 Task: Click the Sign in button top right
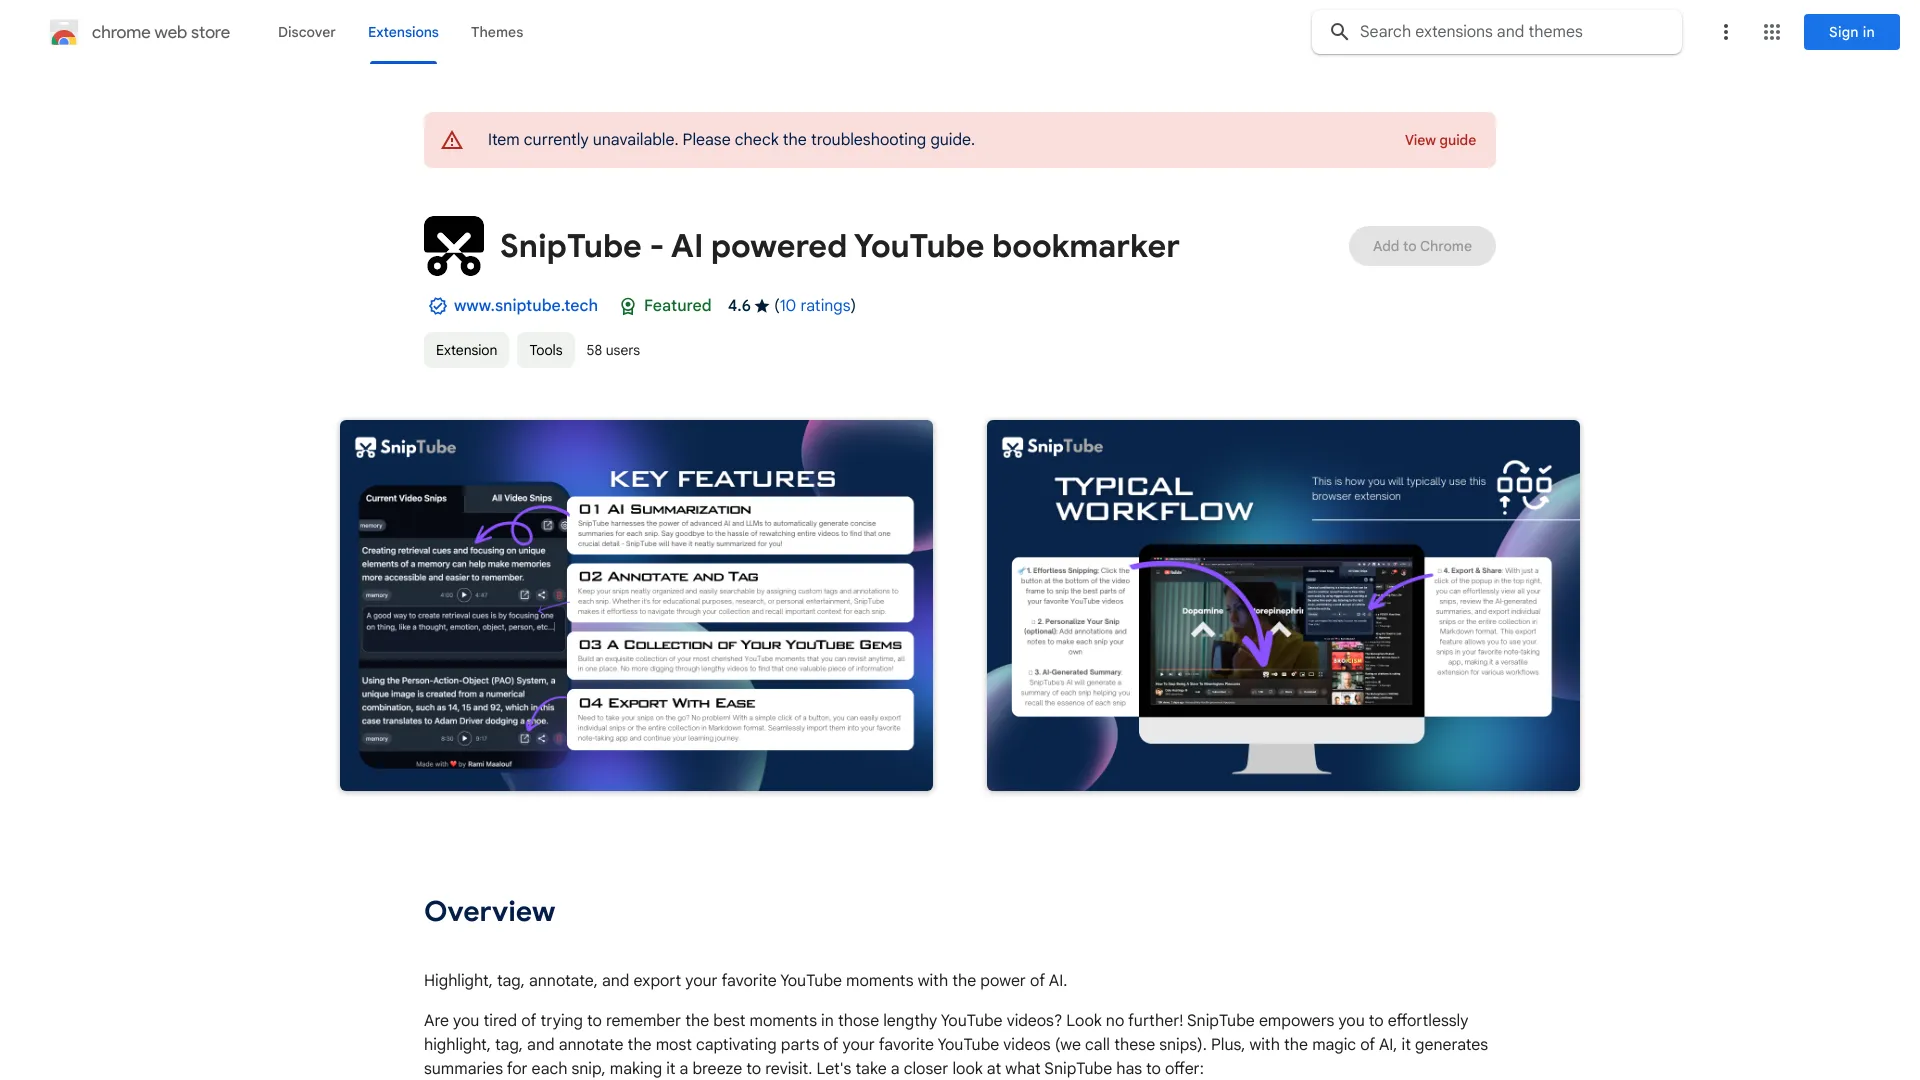click(x=1851, y=30)
